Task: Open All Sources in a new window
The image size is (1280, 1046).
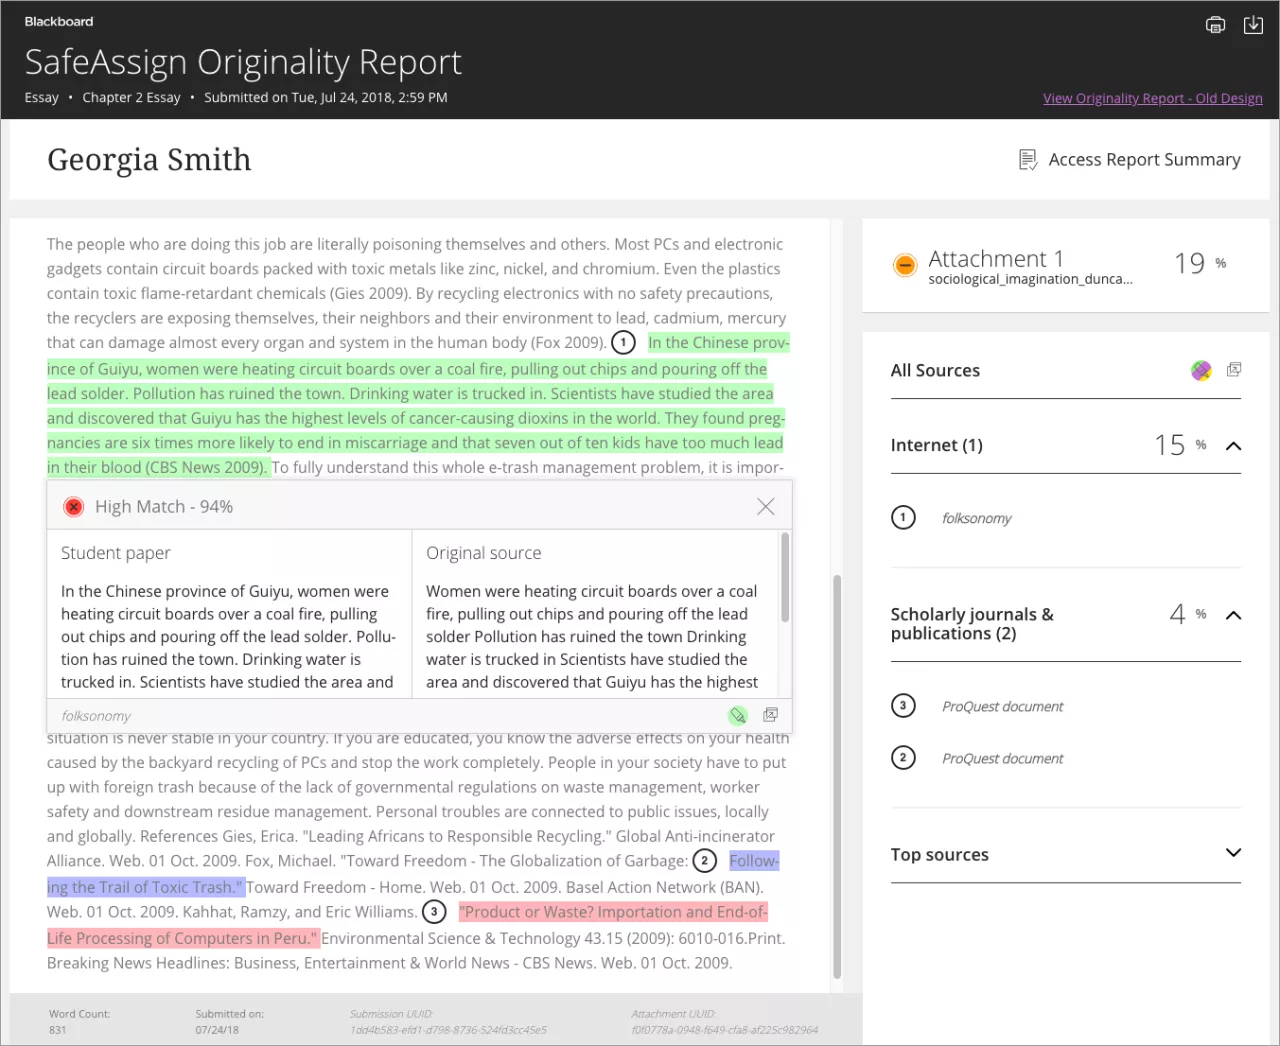Action: (x=1234, y=370)
